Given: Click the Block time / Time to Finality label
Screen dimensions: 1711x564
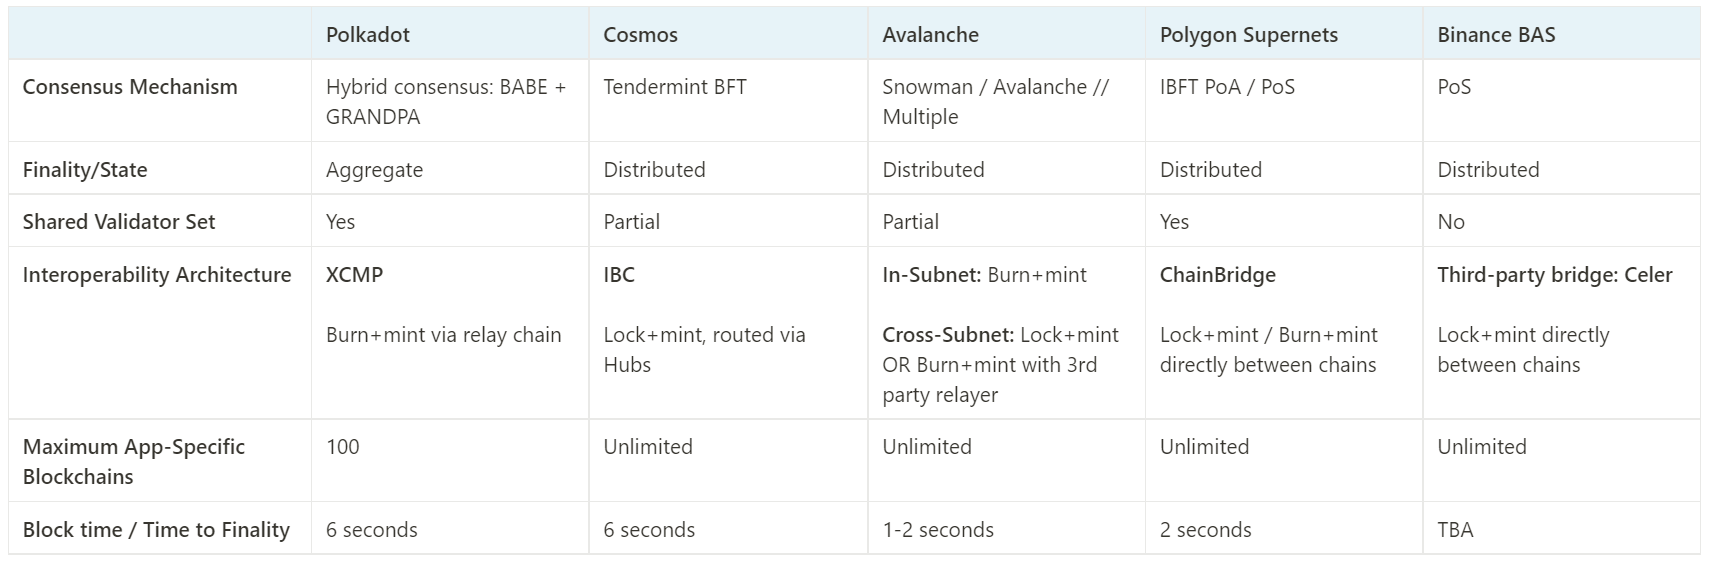Looking at the screenshot, I should pos(156,530).
